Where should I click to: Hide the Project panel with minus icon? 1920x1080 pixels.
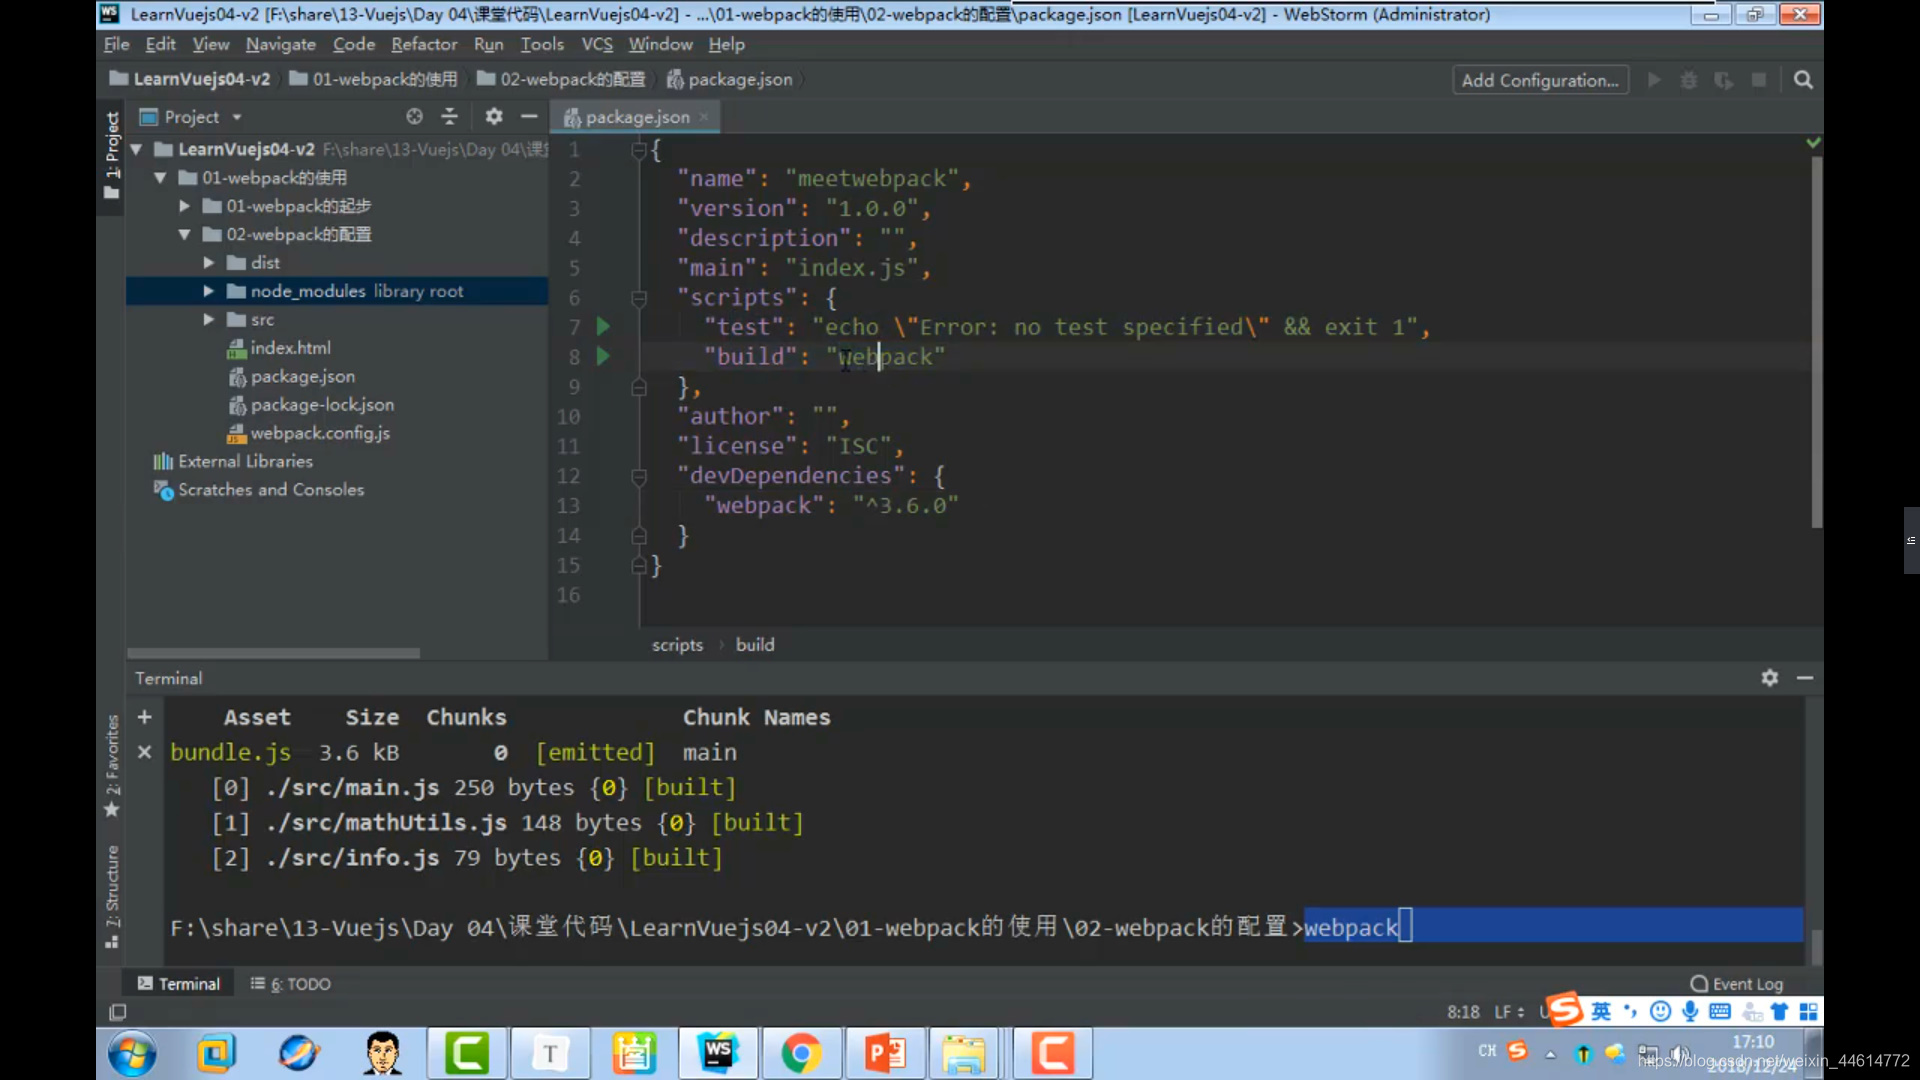529,117
